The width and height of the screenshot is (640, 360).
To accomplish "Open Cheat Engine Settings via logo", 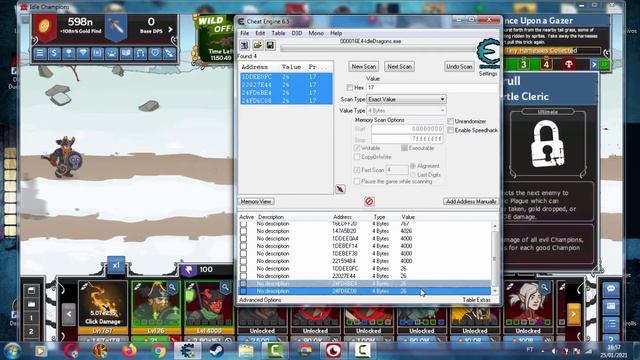I will point(488,54).
